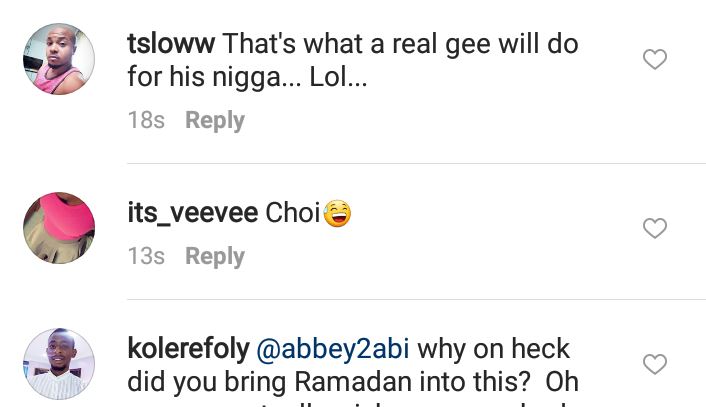Select the kolerefoly username

[188, 349]
